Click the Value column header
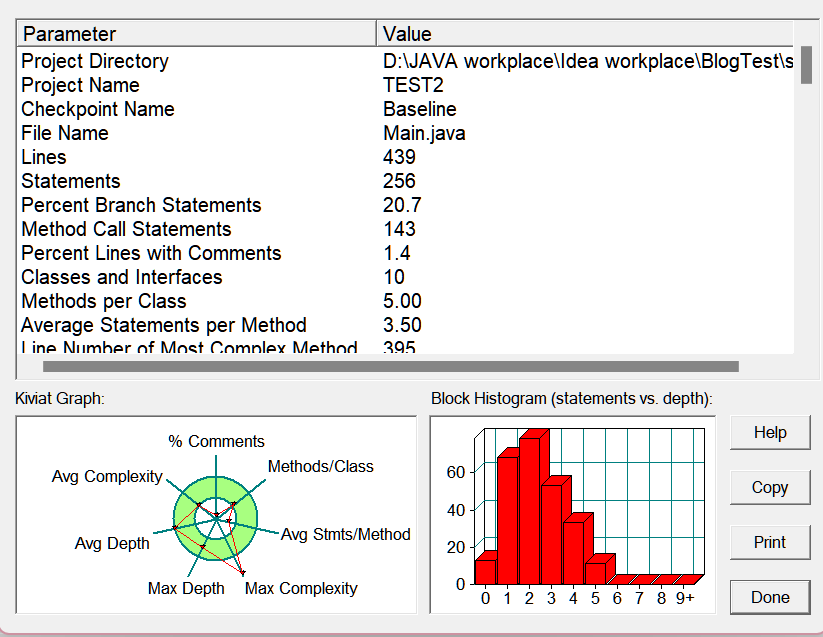This screenshot has width=823, height=637. point(585,34)
